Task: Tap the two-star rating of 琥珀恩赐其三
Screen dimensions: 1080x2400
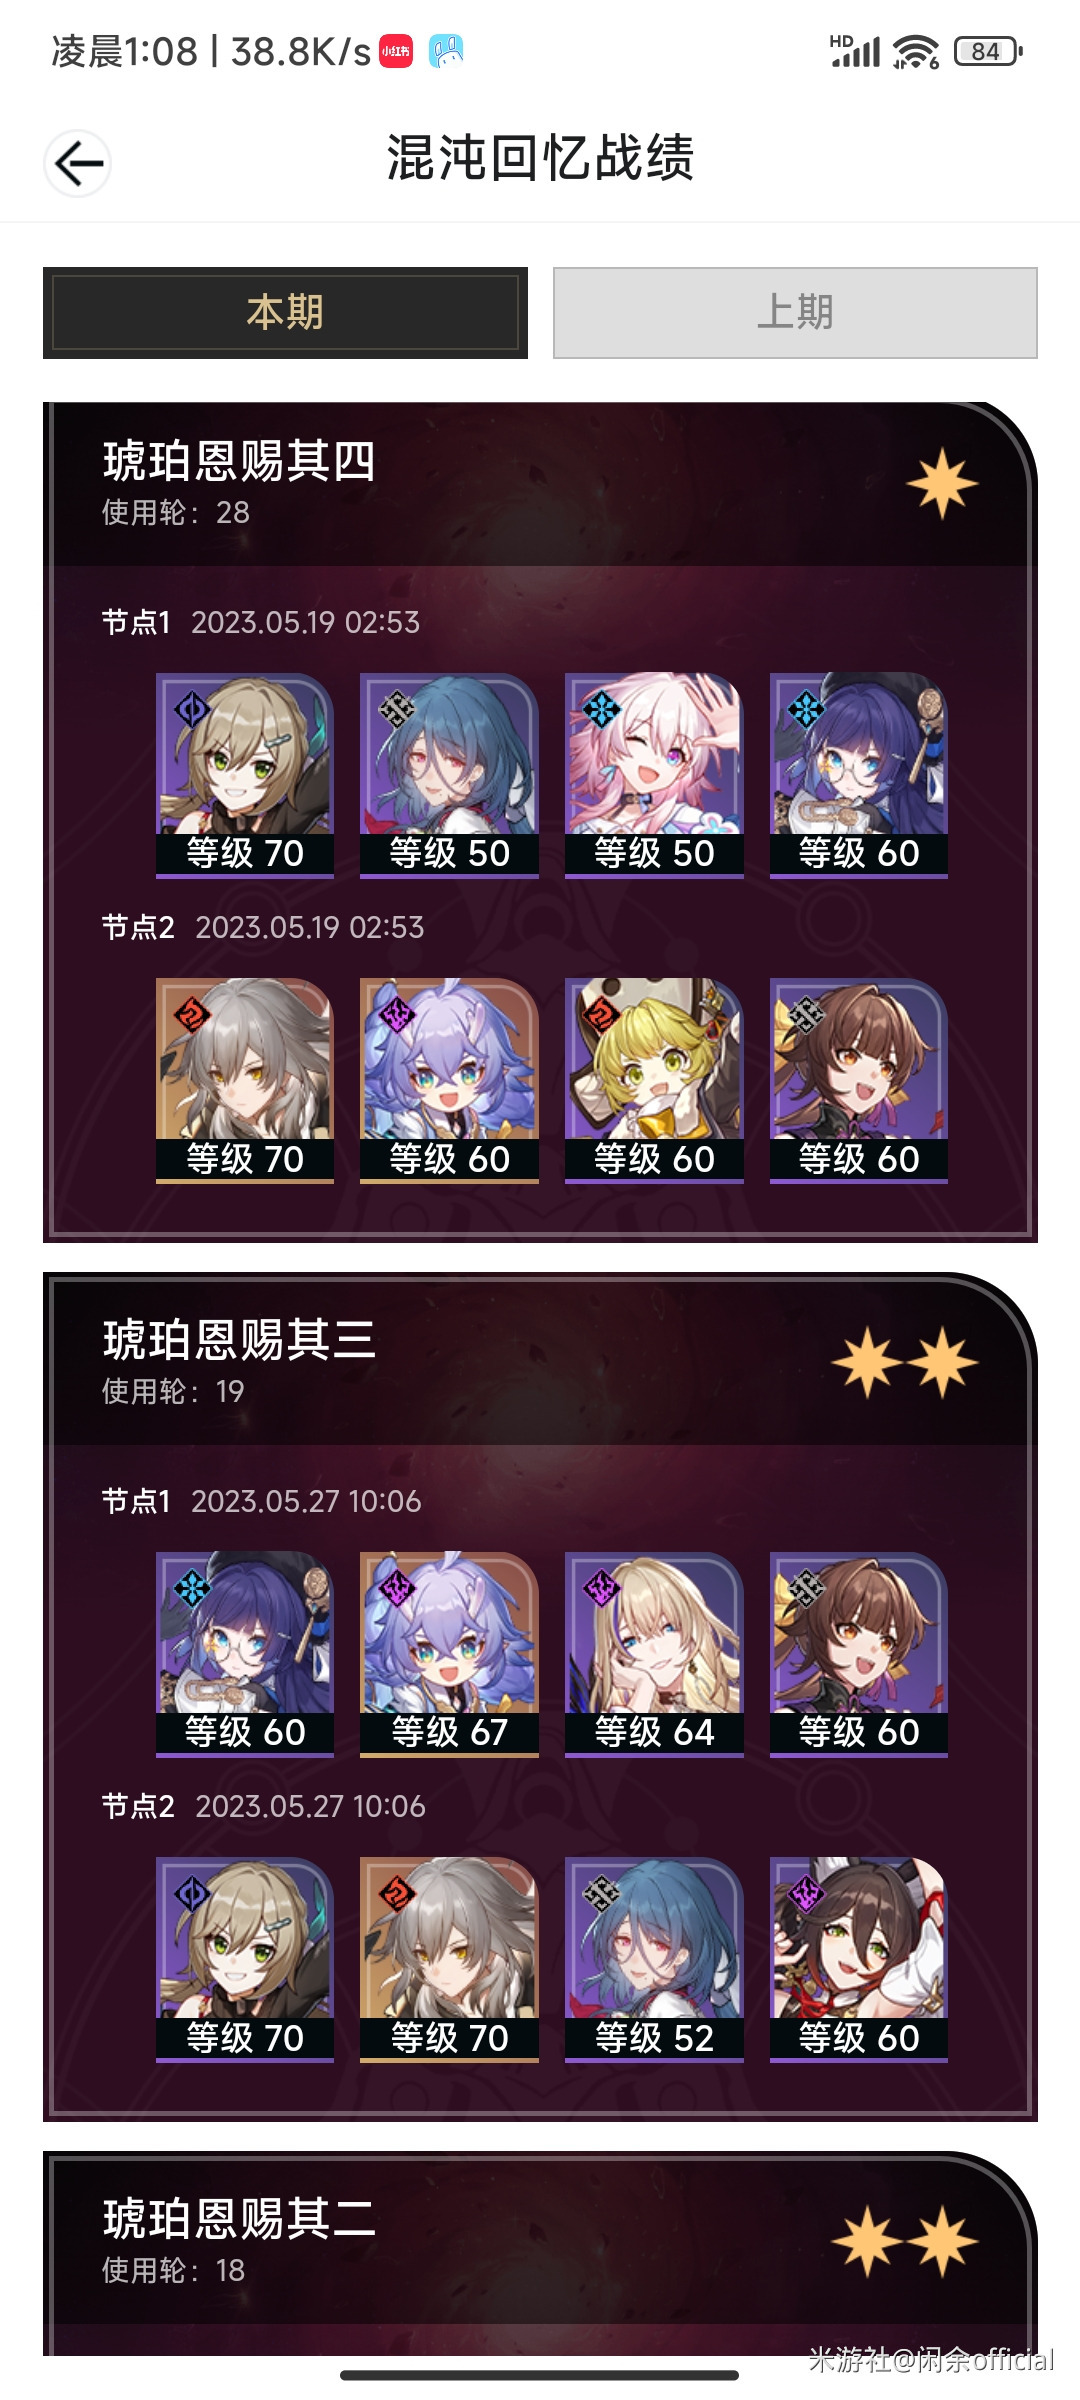Action: click(904, 1363)
